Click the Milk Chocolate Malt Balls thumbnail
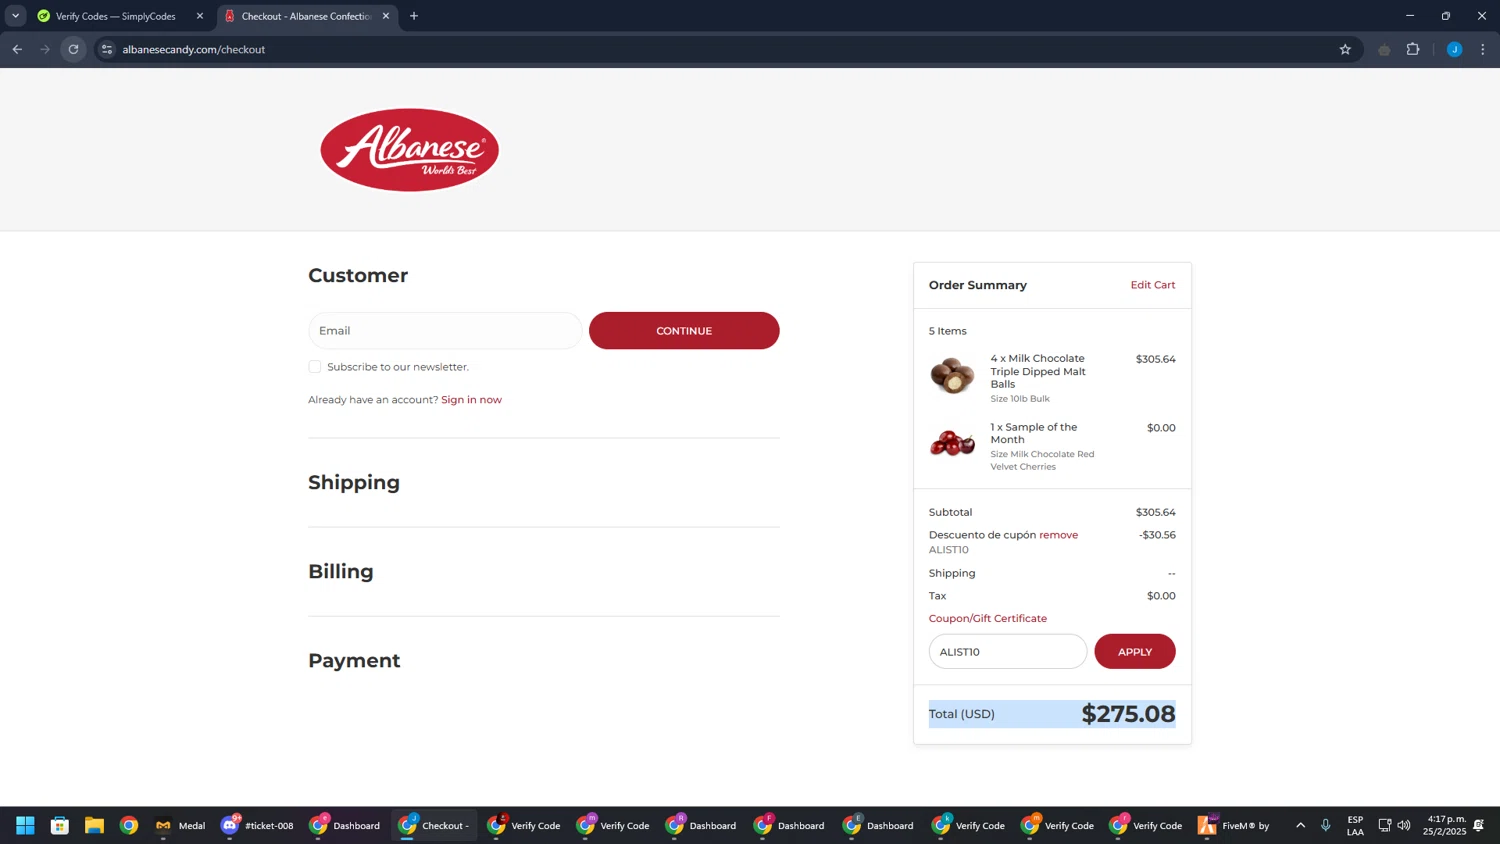The height and width of the screenshot is (844, 1500). tap(952, 375)
